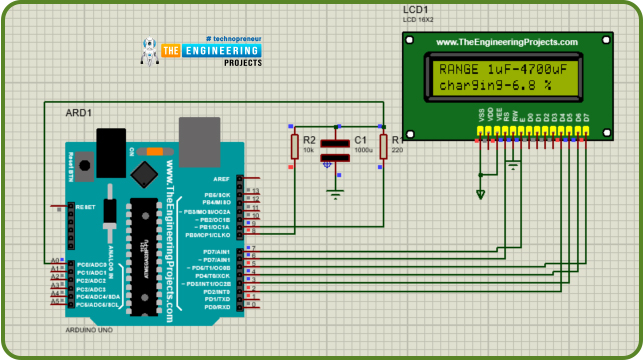Select resistor R2 10k component

(294, 146)
